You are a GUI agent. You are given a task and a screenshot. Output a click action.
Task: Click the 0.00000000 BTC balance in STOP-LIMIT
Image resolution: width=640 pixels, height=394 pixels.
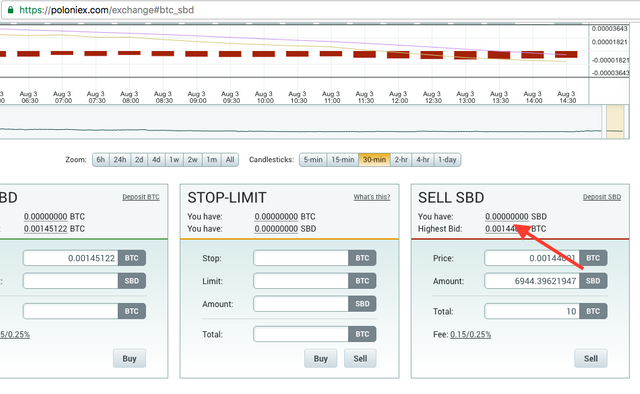[276, 216]
